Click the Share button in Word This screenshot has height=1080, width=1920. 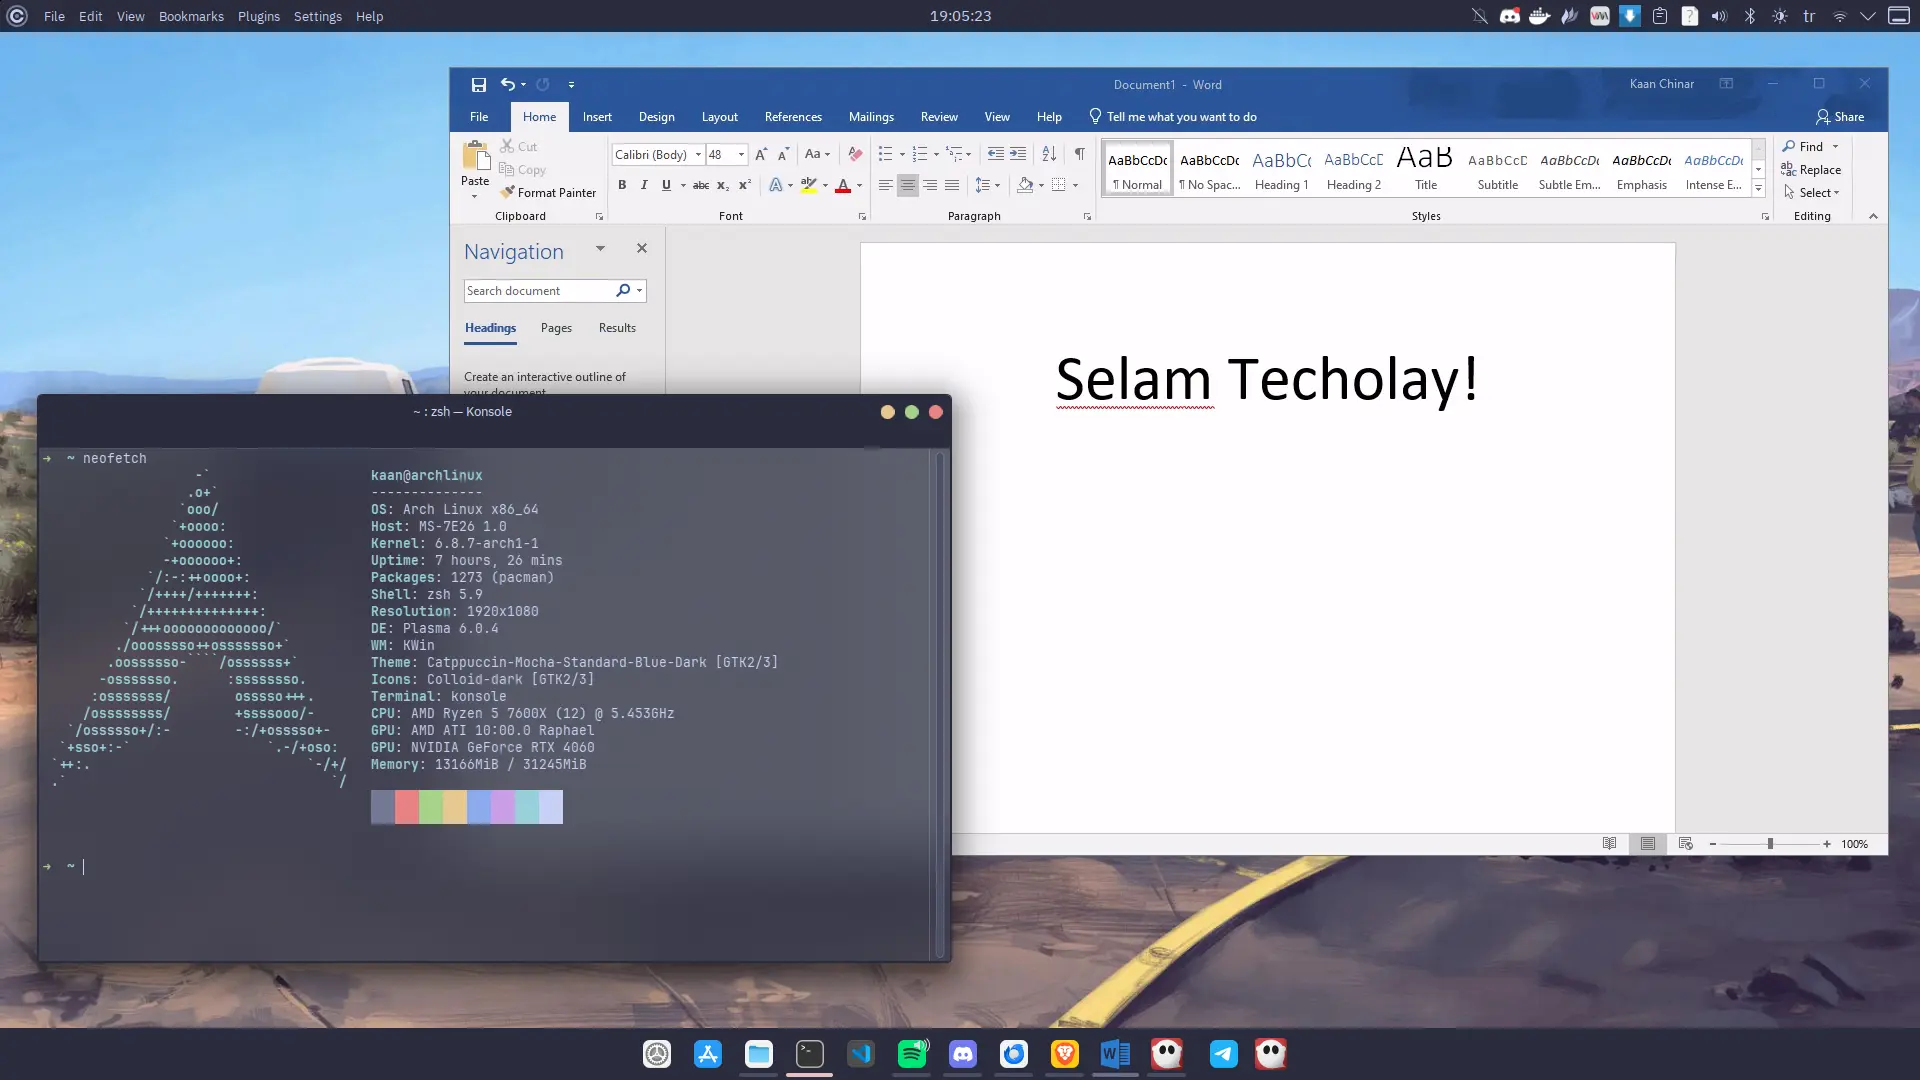pos(1840,117)
